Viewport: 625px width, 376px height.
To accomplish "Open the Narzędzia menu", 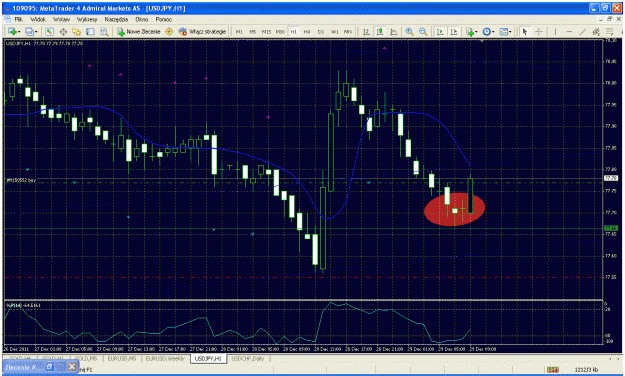I will pyautogui.click(x=116, y=19).
